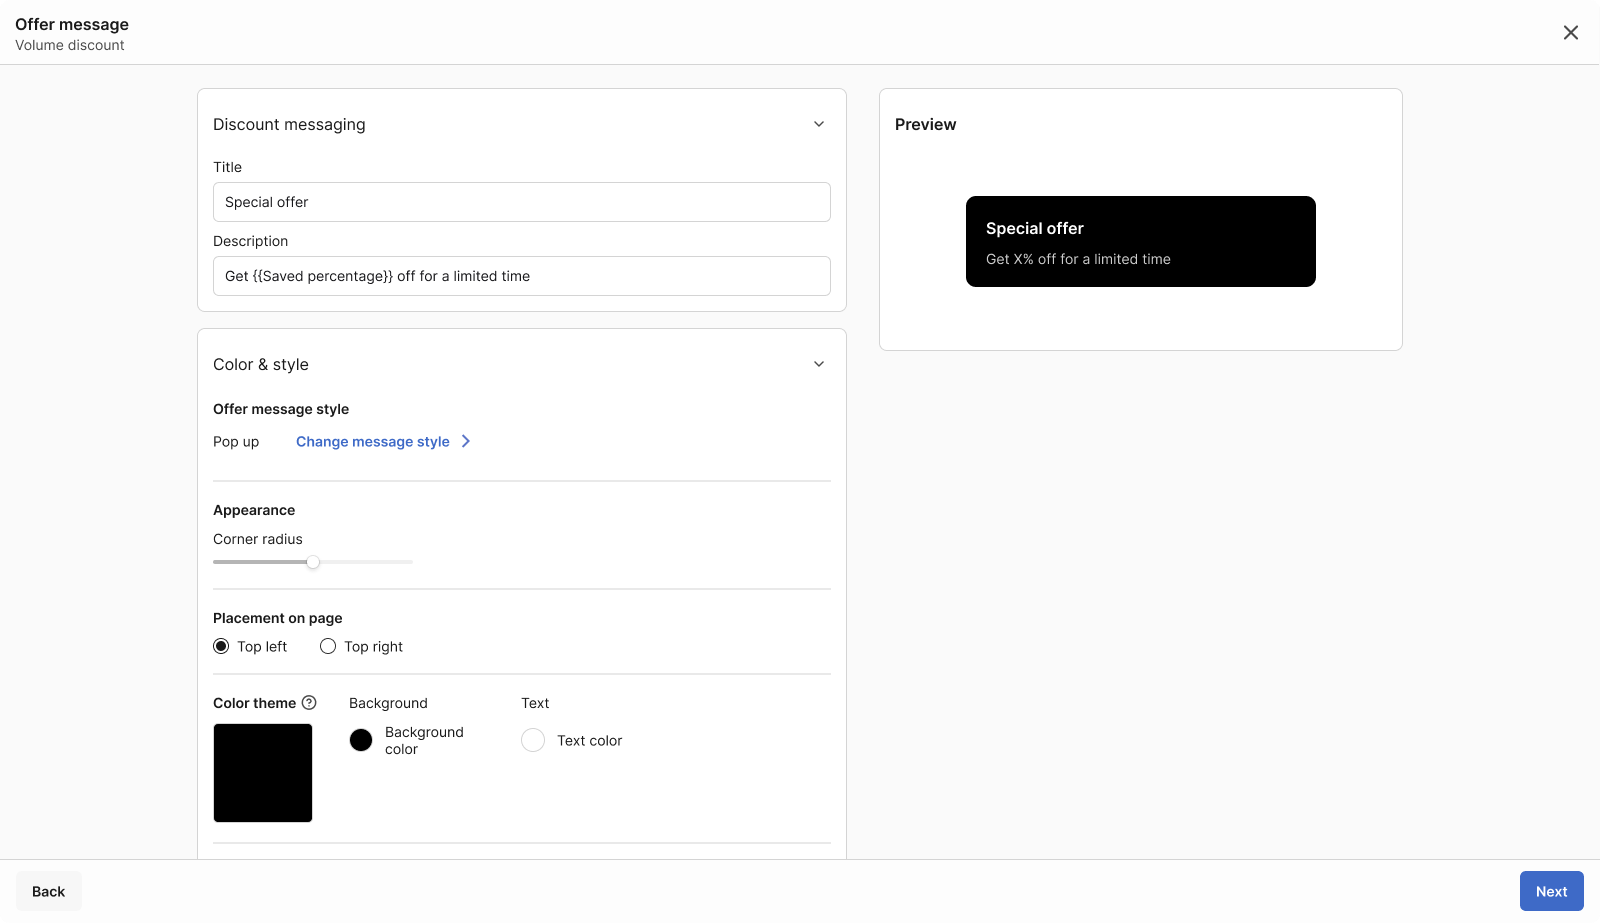Click the Special offer preview popup
The height and width of the screenshot is (923, 1600).
(x=1140, y=242)
